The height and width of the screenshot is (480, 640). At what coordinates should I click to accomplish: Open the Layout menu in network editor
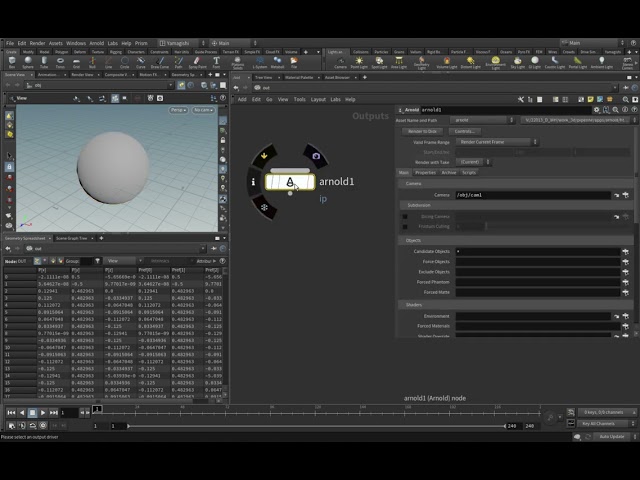click(x=318, y=99)
